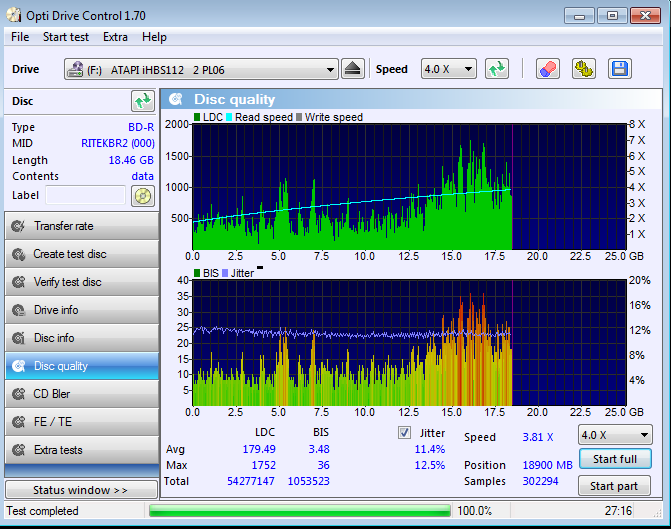The height and width of the screenshot is (529, 672).
Task: Click the Write speed gray legend swatch
Action: tap(299, 117)
